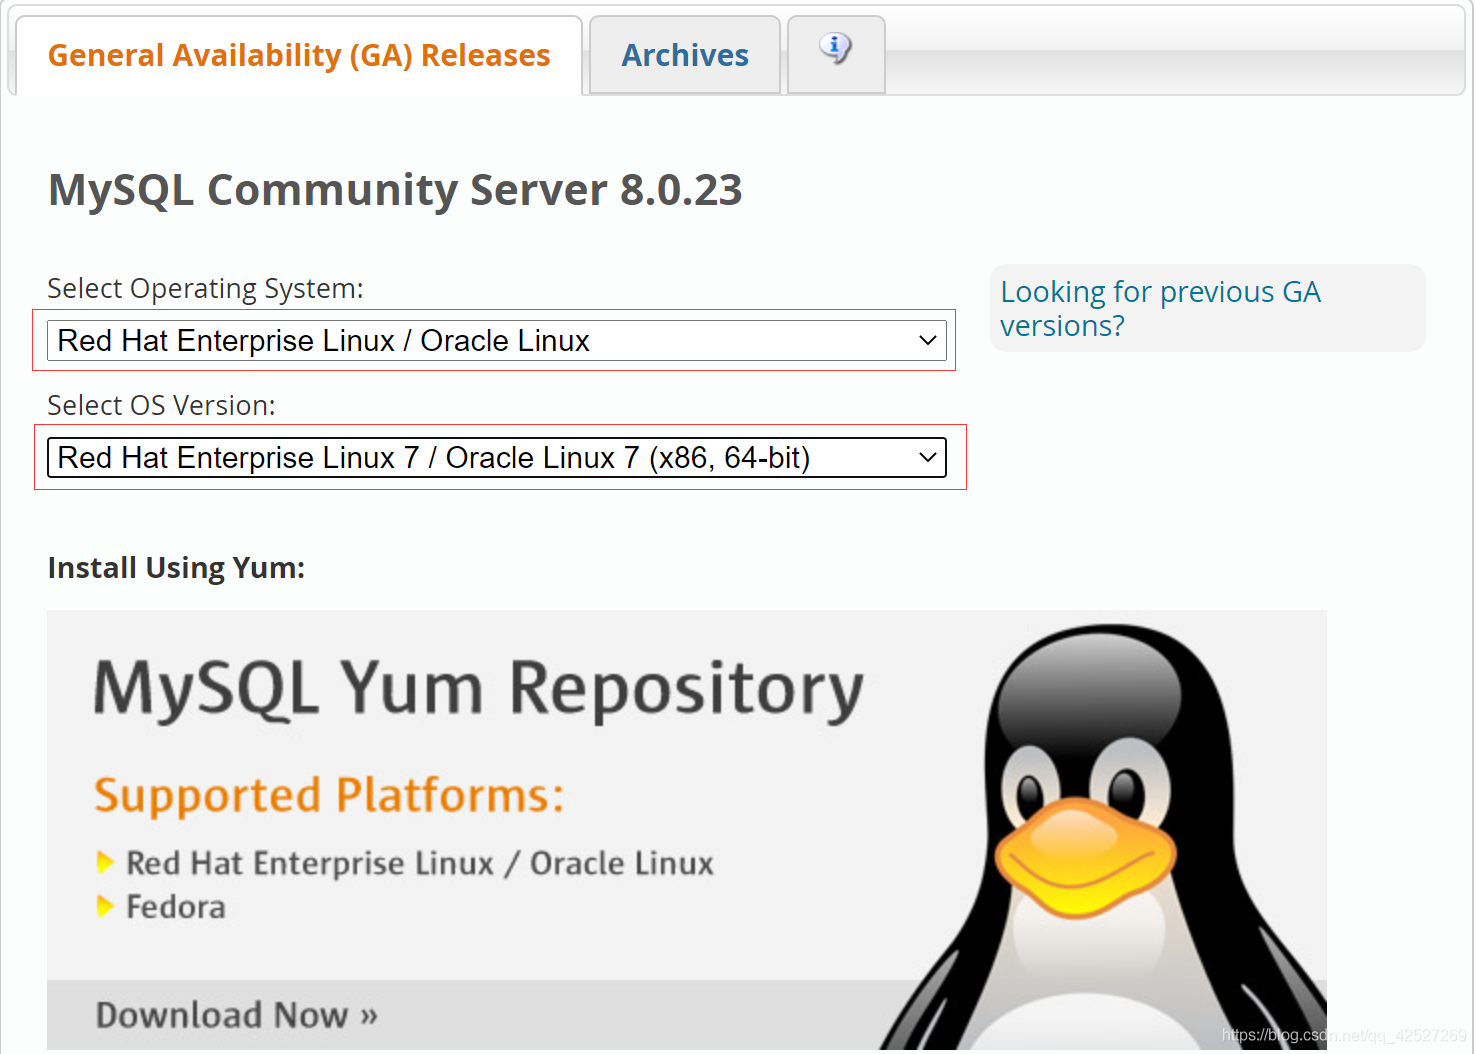Open the Select Operating System combo box
The width and height of the screenshot is (1476, 1054).
click(496, 341)
